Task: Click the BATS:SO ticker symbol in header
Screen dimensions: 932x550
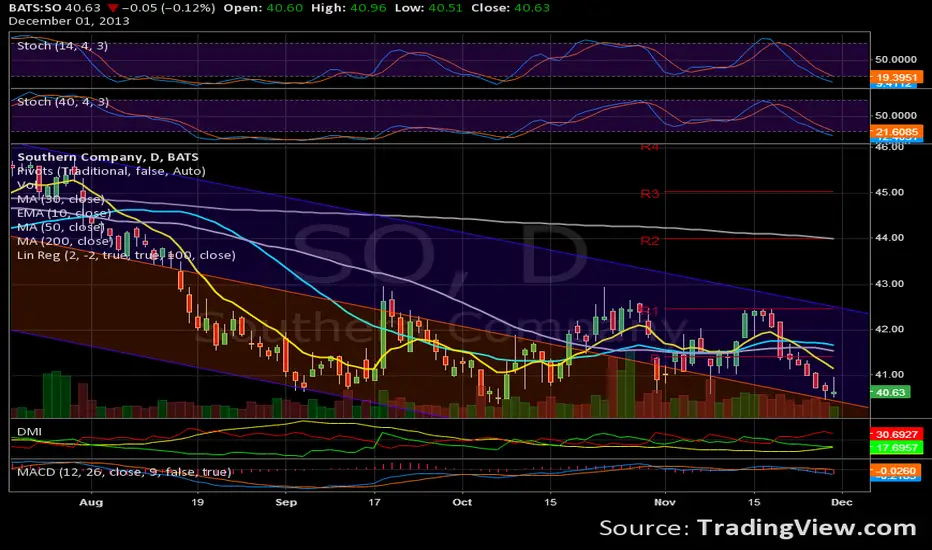Action: click(x=34, y=8)
